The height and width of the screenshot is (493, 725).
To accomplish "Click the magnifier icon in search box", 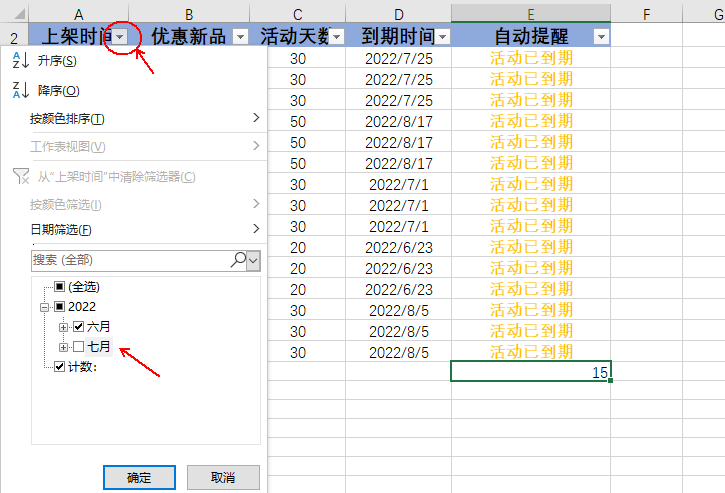I will pyautogui.click(x=238, y=260).
